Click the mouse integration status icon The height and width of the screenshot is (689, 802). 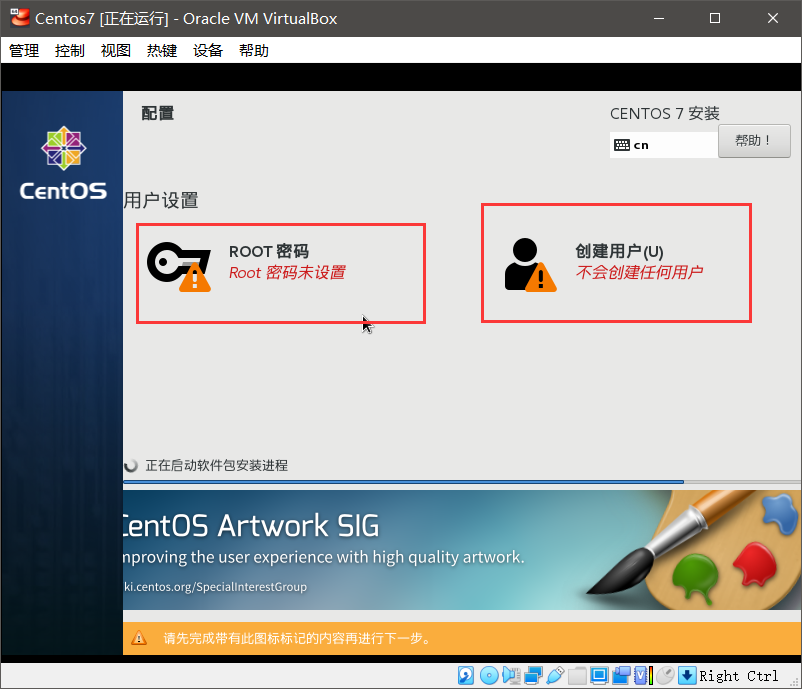pyautogui.click(x=663, y=675)
